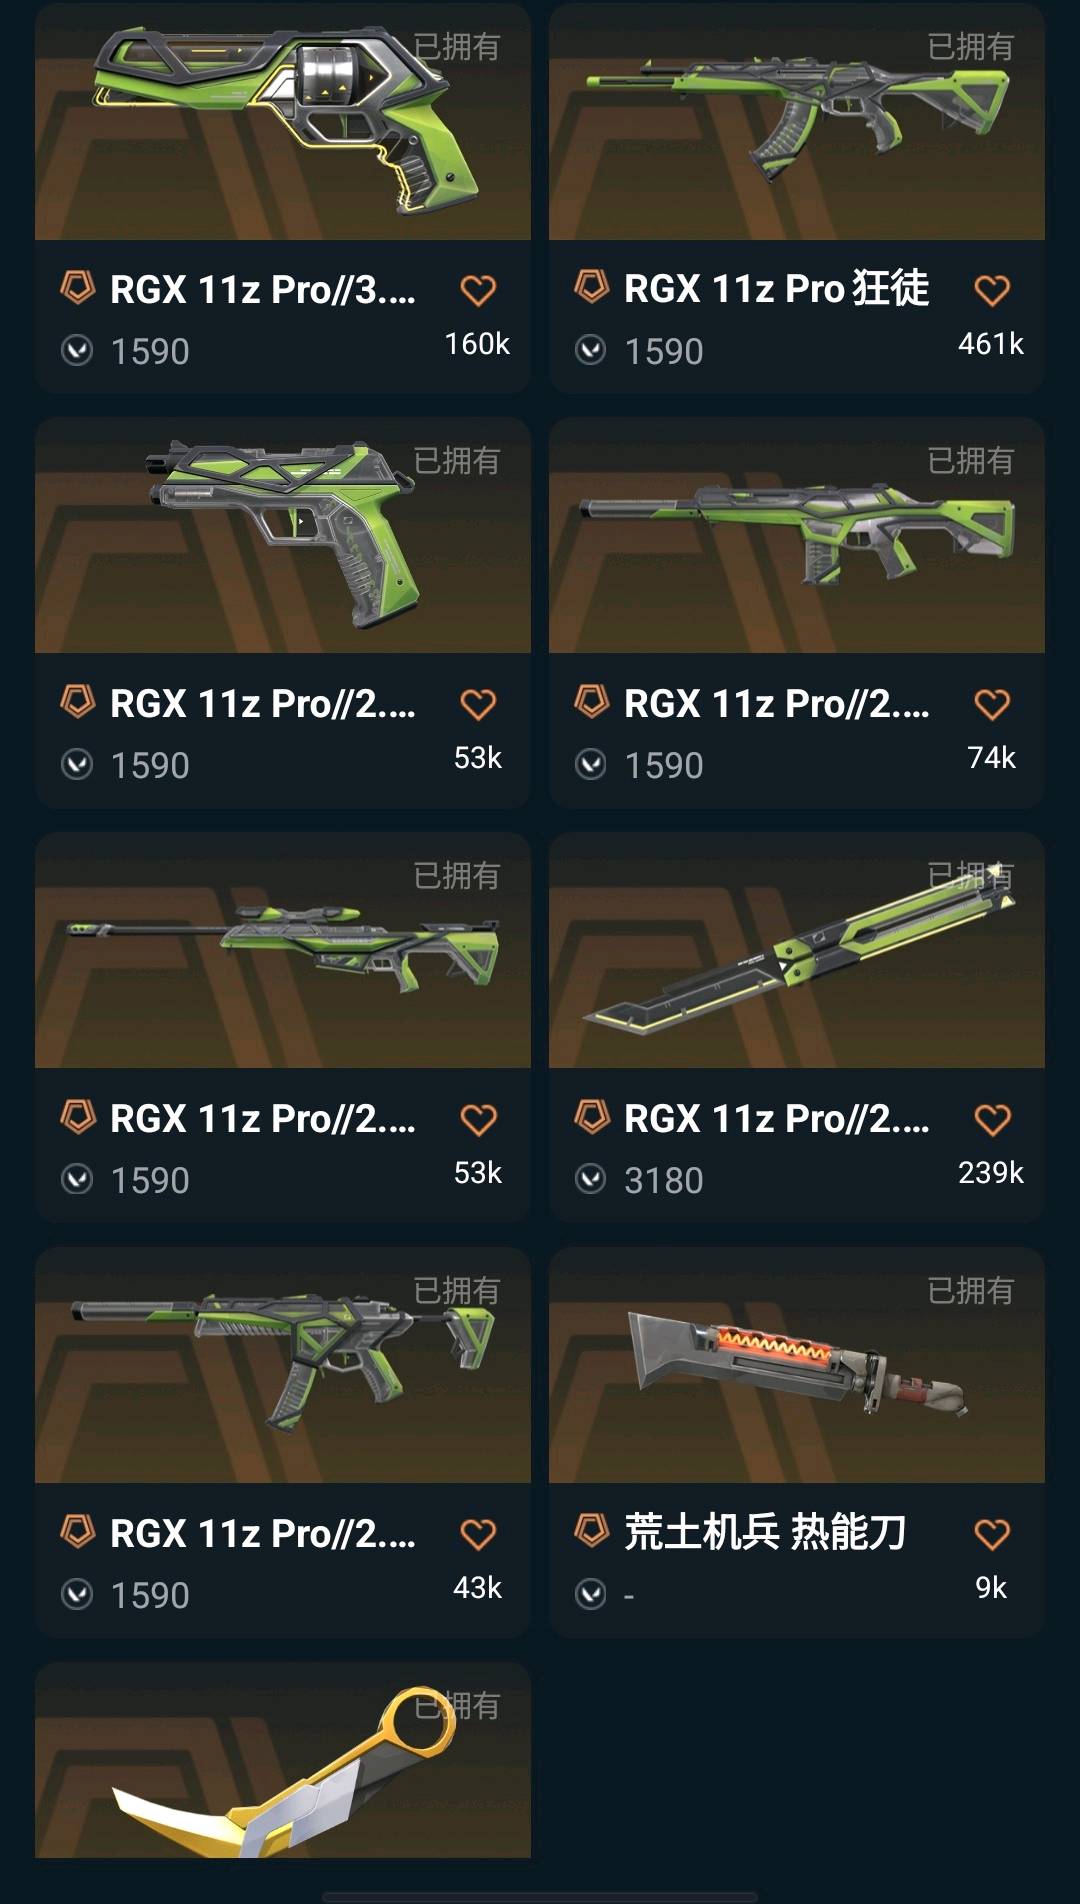
Task: Like the RGX 11z Pro blade priced 3180
Action: click(992, 1119)
